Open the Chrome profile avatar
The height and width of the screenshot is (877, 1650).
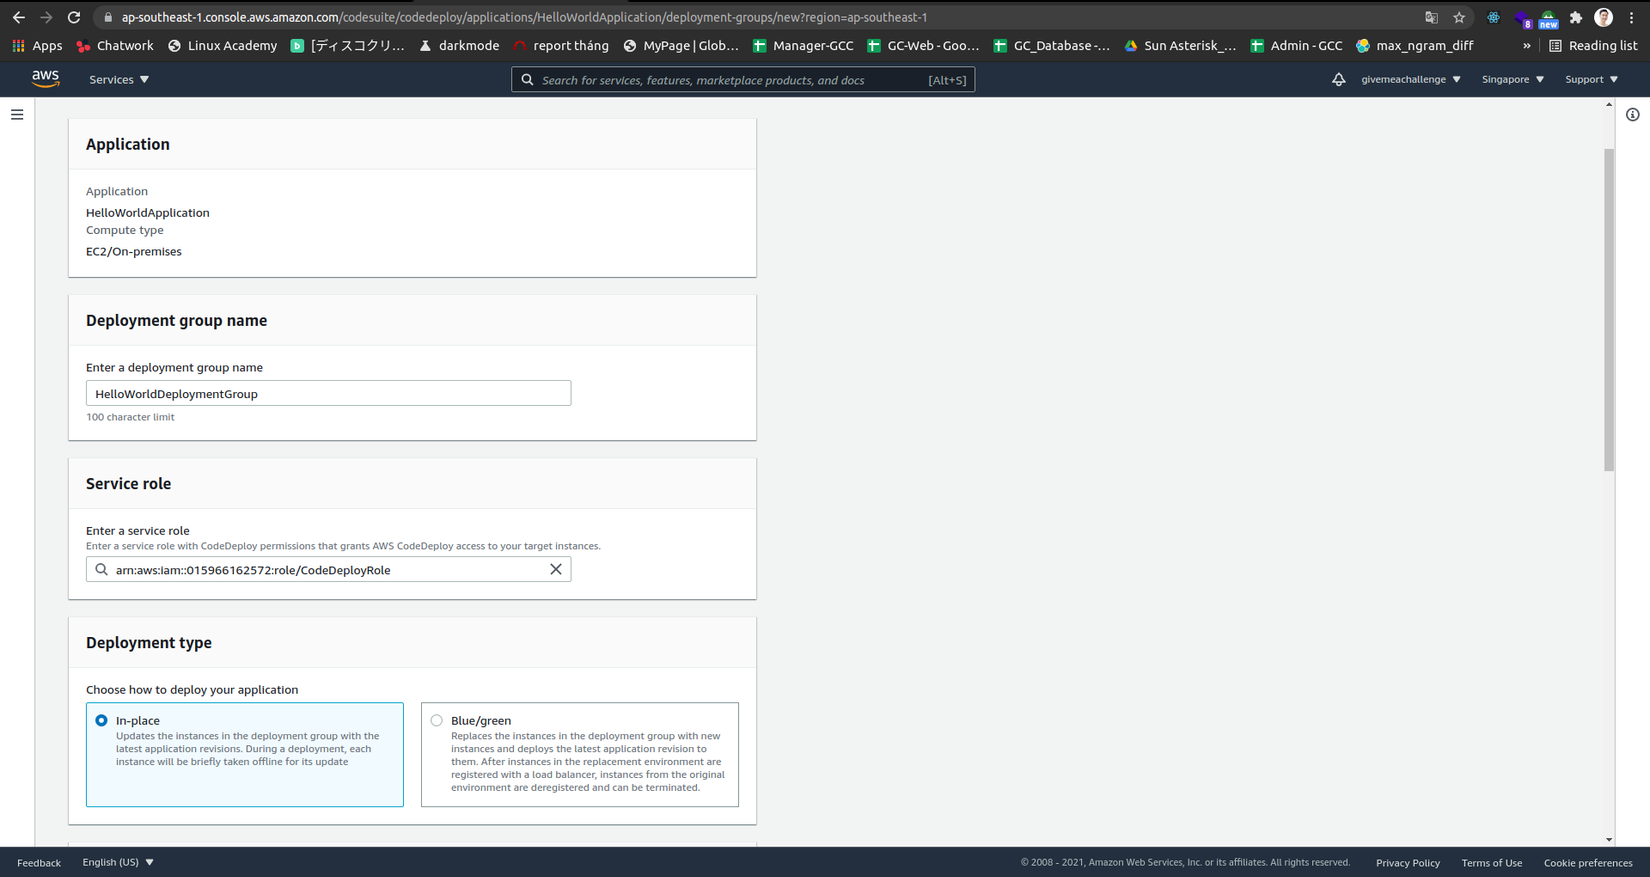[x=1603, y=17]
